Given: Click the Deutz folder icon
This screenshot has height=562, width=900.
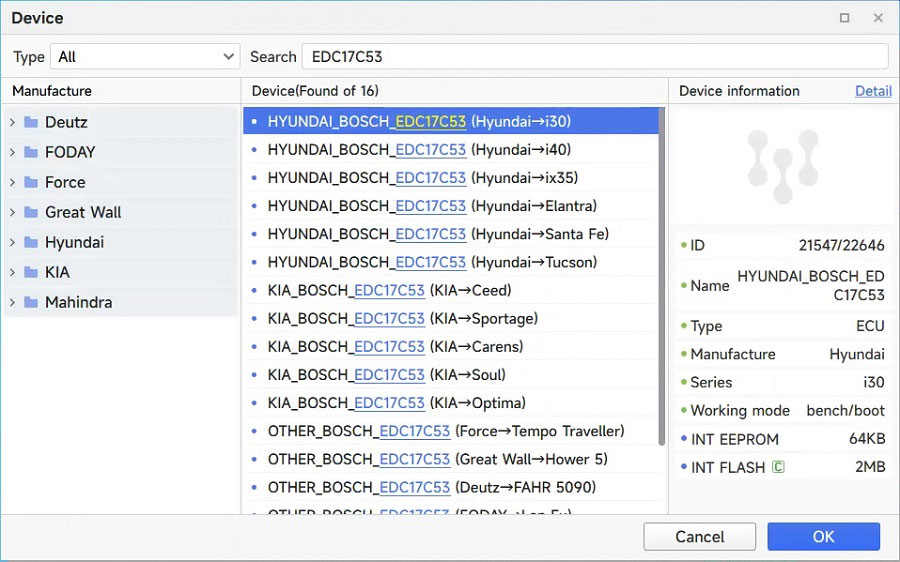Looking at the screenshot, I should (31, 122).
